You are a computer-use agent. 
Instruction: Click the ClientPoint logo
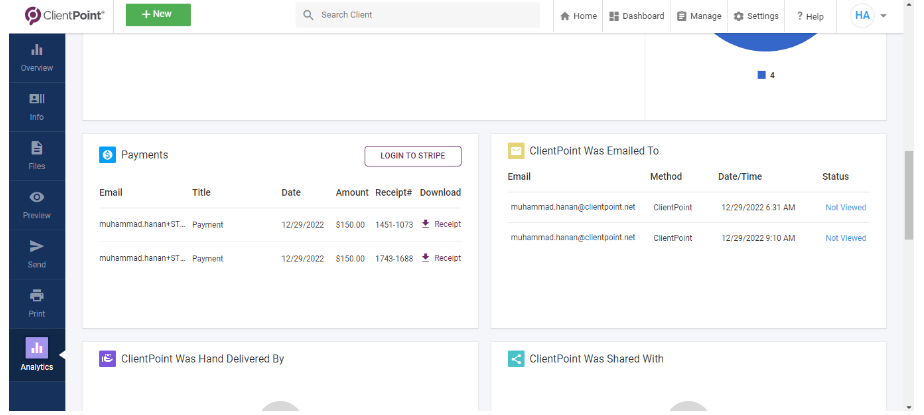64,15
